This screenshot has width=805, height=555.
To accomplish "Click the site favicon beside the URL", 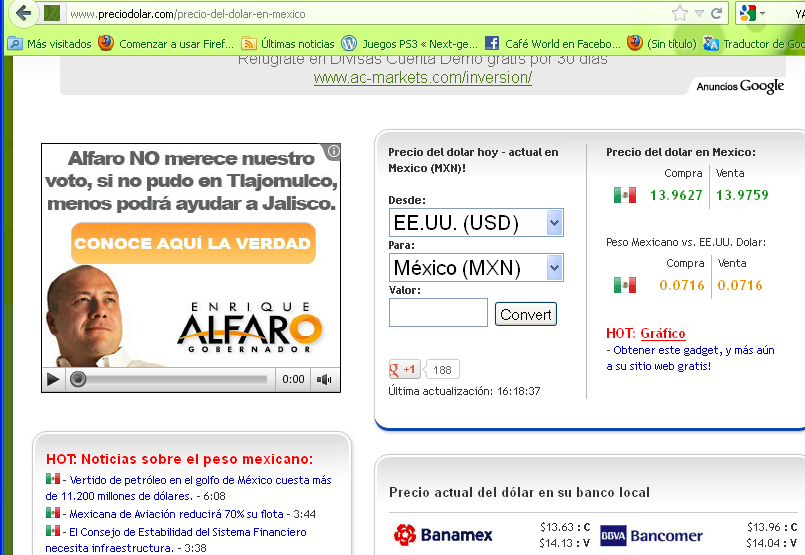I will point(52,13).
